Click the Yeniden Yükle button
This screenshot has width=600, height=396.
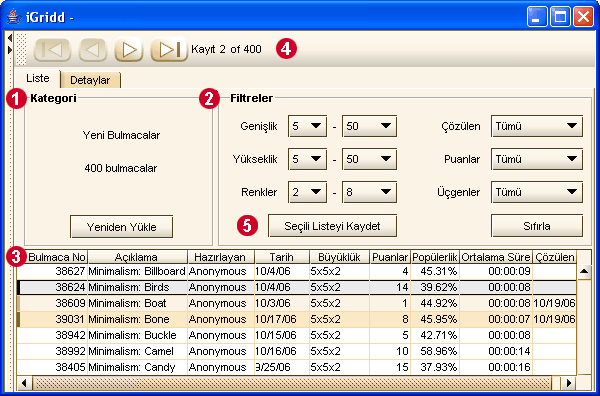click(121, 227)
